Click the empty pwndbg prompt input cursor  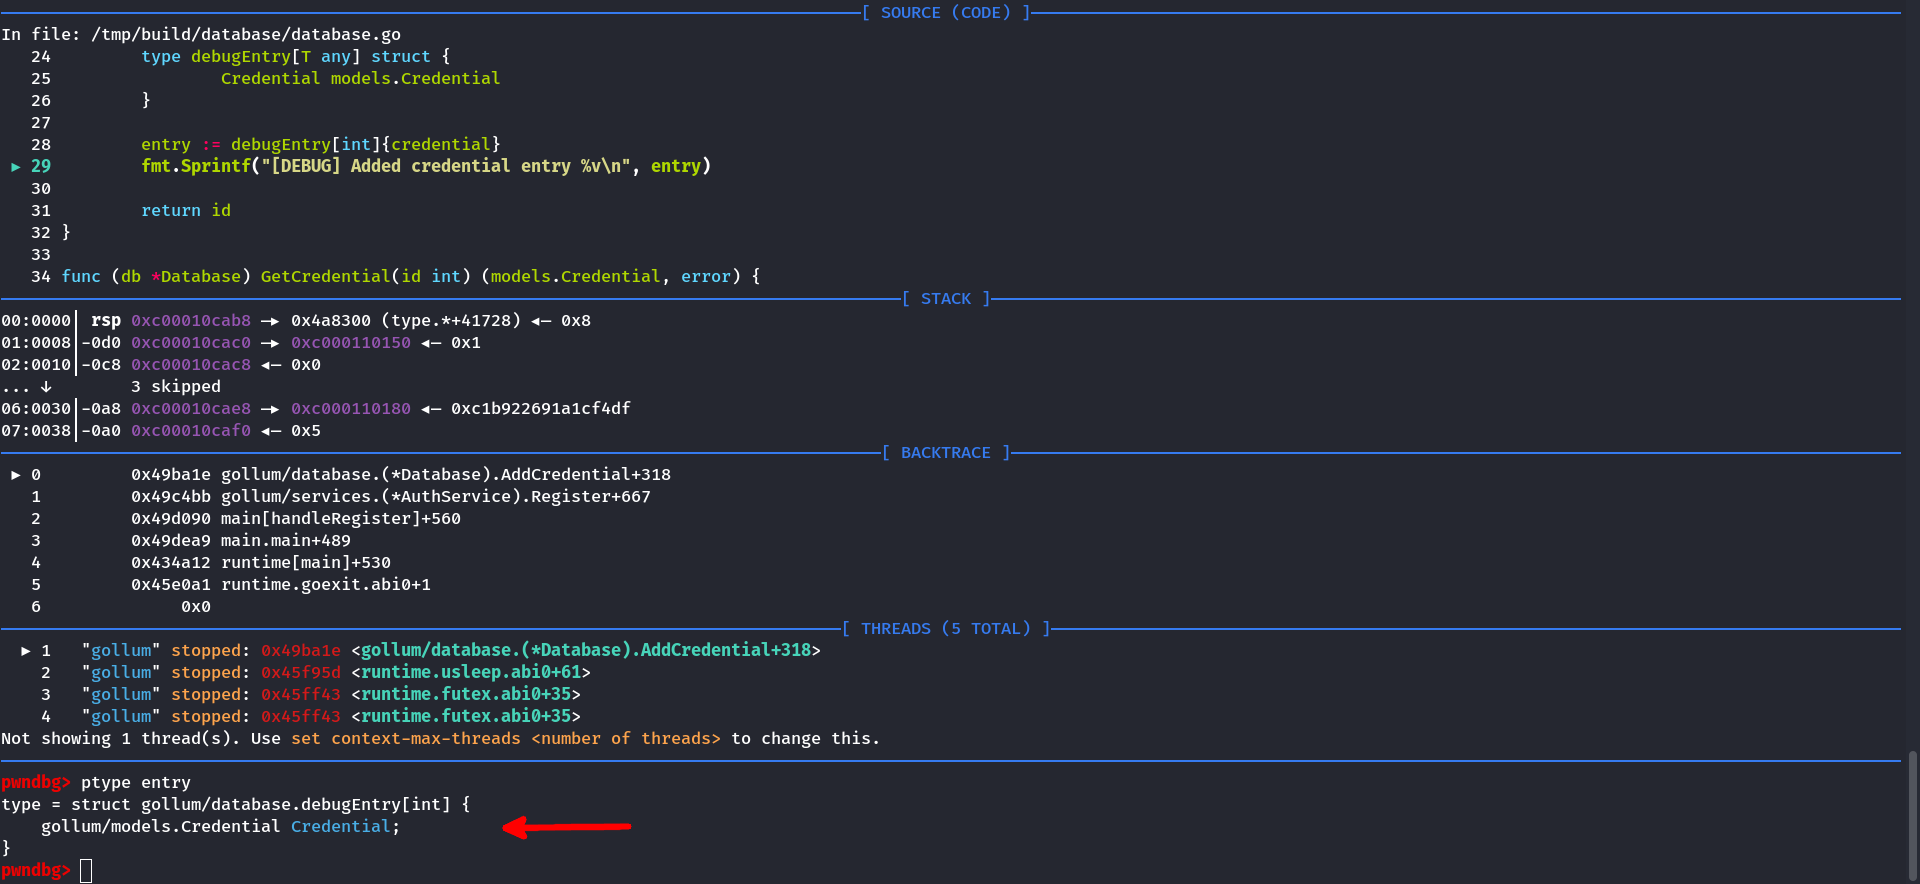(x=86, y=871)
